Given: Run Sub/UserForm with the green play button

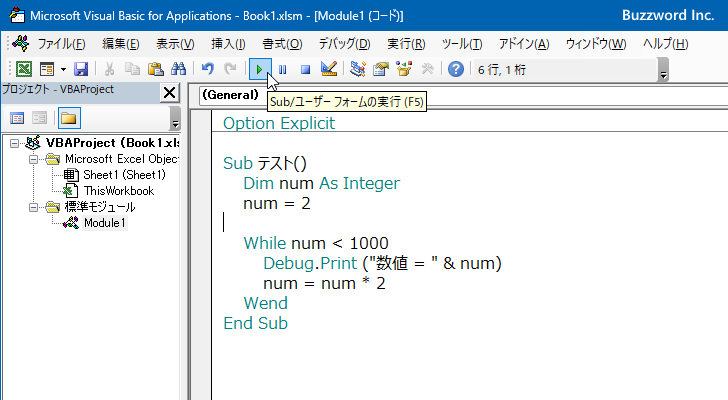Looking at the screenshot, I should click(260, 70).
